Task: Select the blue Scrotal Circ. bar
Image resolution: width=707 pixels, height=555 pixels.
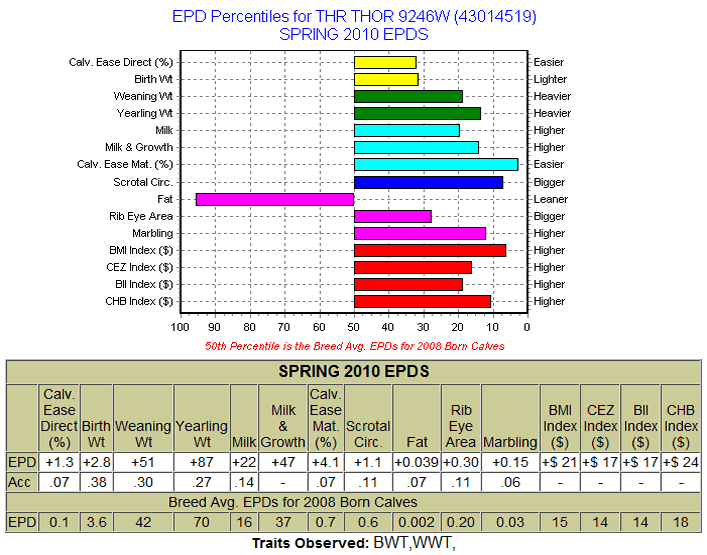Action: (x=428, y=183)
